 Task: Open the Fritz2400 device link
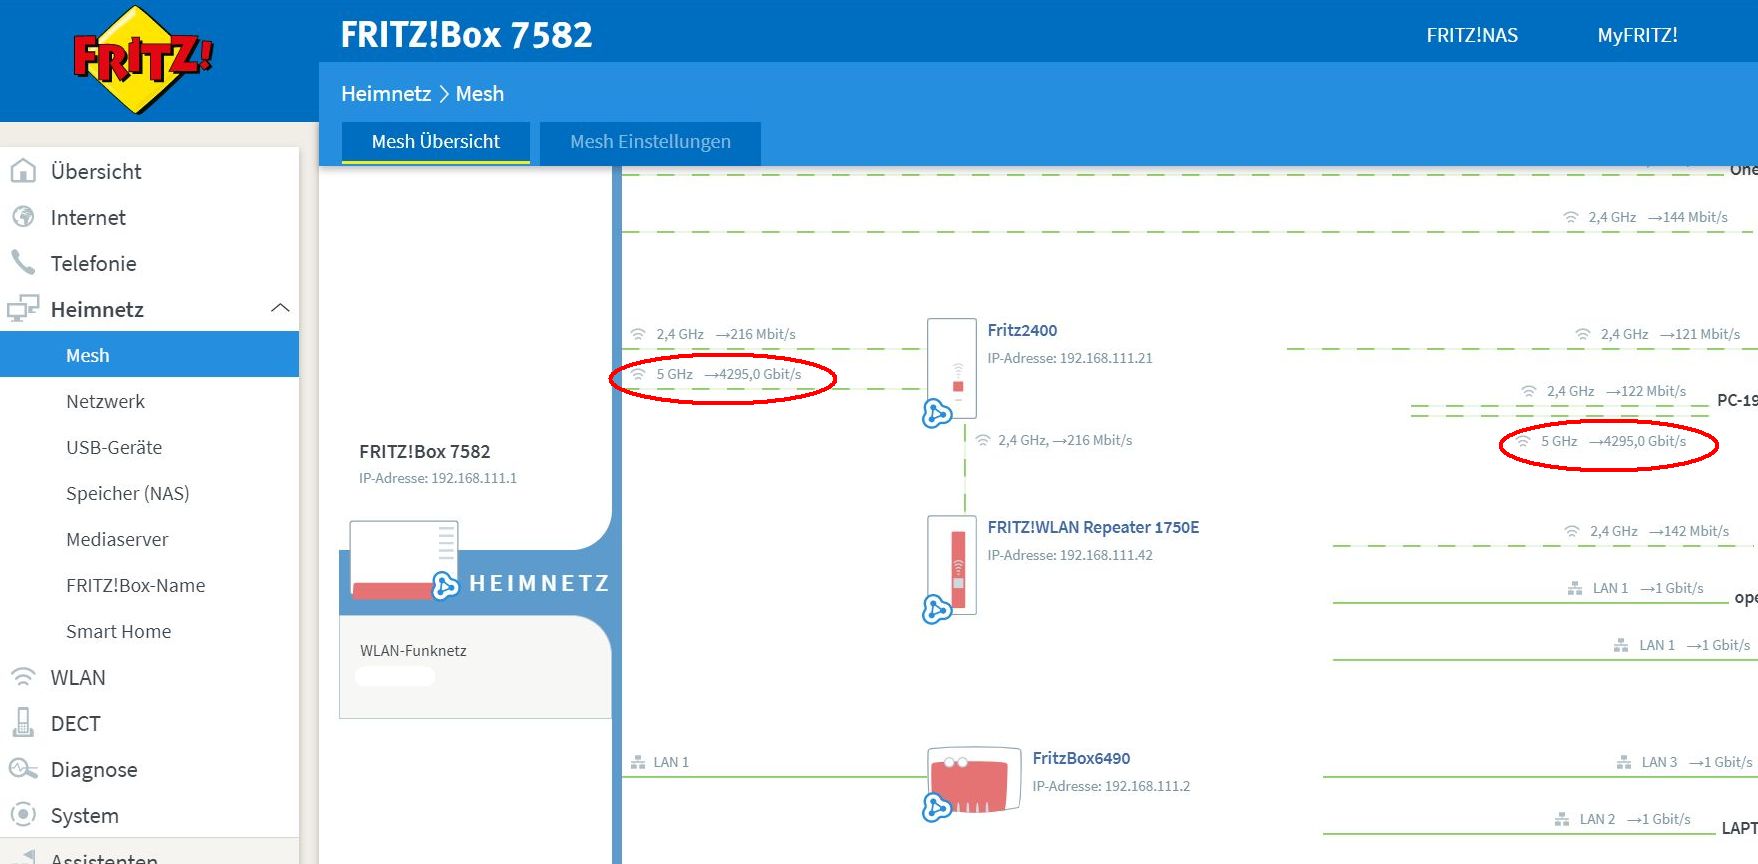pyautogui.click(x=1022, y=330)
